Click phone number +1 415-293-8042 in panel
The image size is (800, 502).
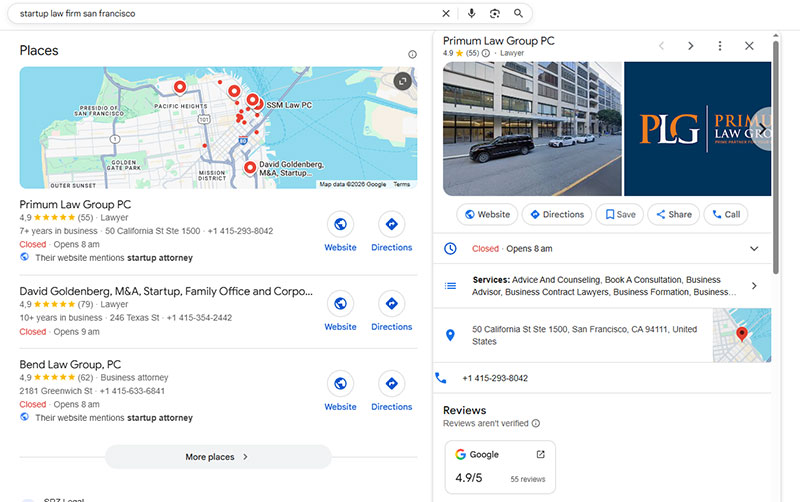pyautogui.click(x=495, y=378)
